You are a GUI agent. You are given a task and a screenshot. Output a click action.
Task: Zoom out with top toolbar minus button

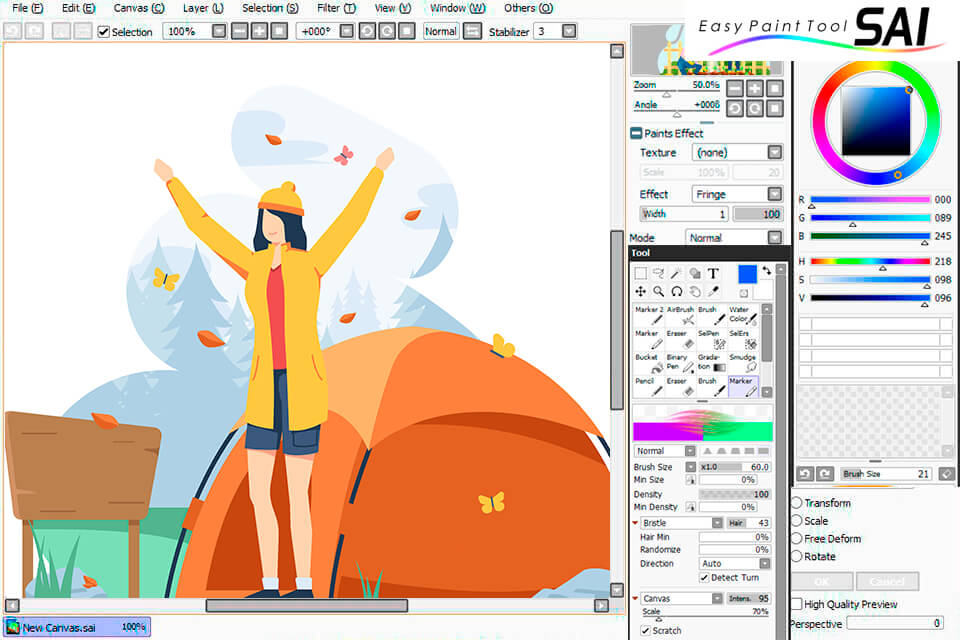pos(240,31)
